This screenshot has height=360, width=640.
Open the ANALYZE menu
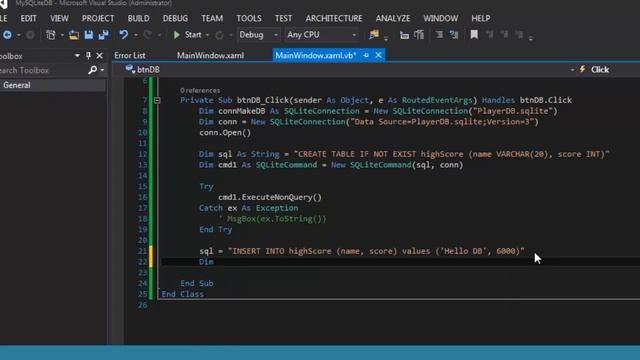click(393, 18)
